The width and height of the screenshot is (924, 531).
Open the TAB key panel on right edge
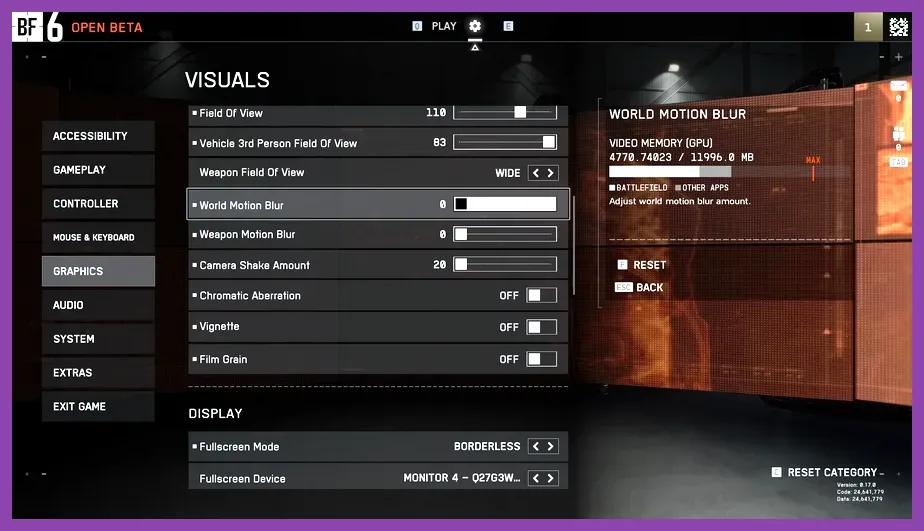click(899, 162)
